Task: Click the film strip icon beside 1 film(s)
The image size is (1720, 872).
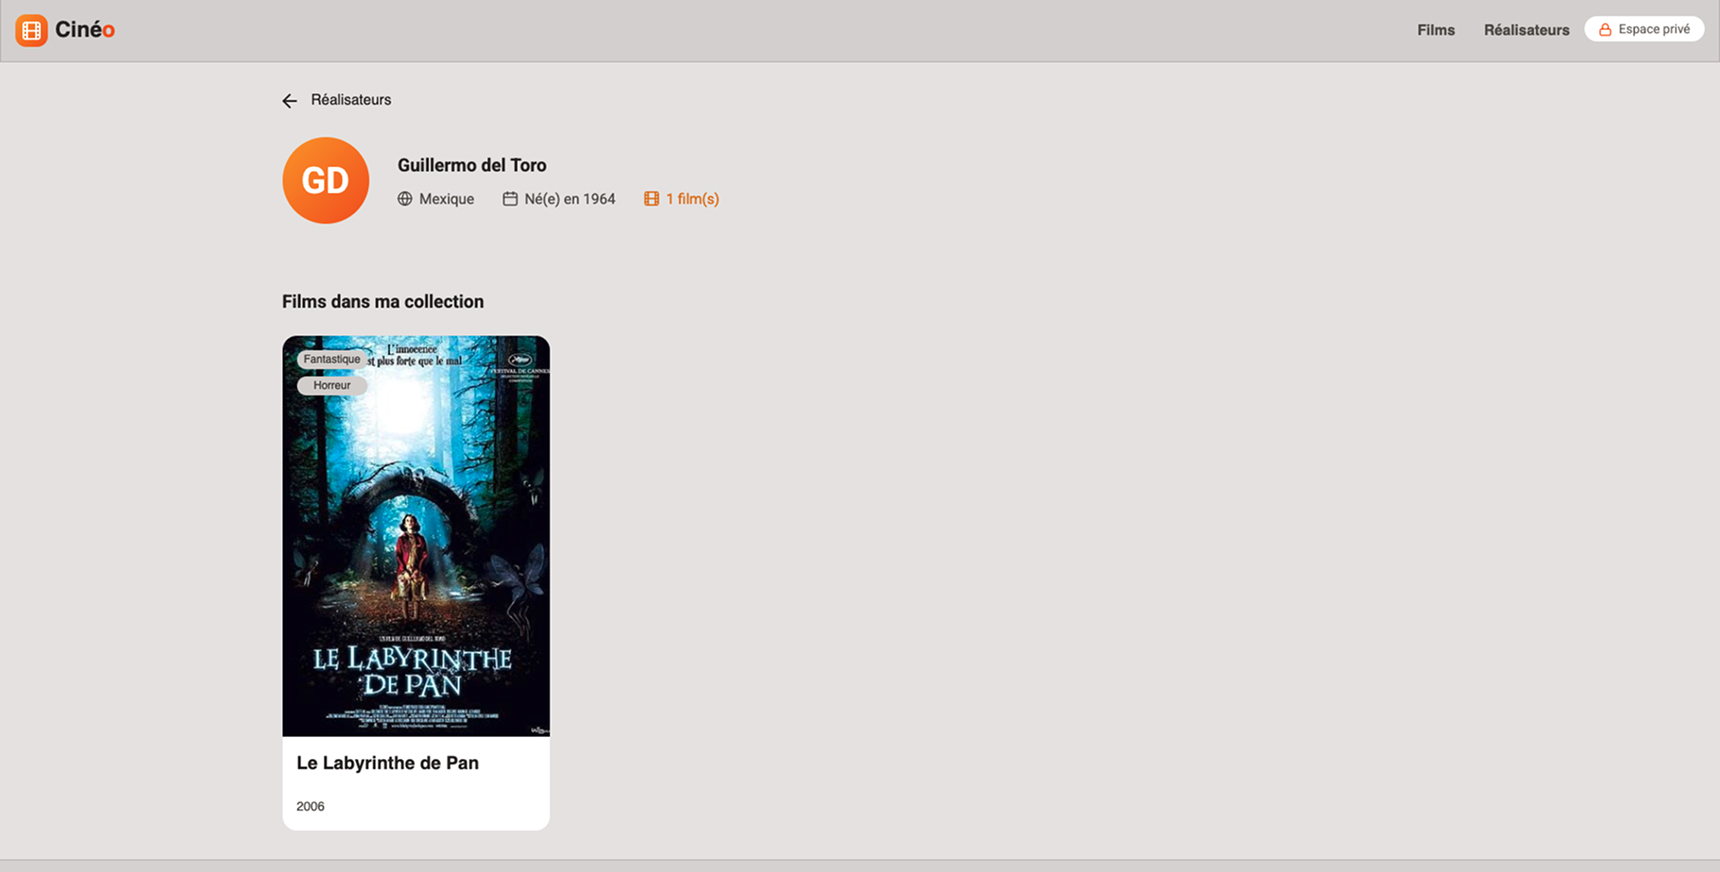Action: [652, 199]
